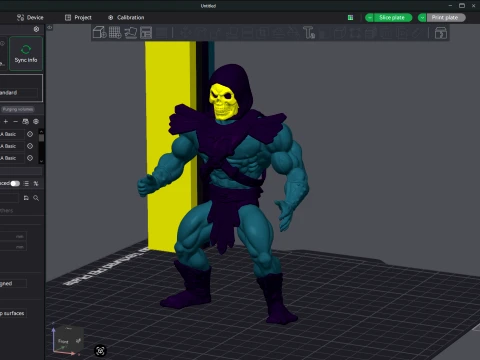Toggle the eye icon at viewport corner
This screenshot has width=480, height=360.
click(x=50, y=28)
